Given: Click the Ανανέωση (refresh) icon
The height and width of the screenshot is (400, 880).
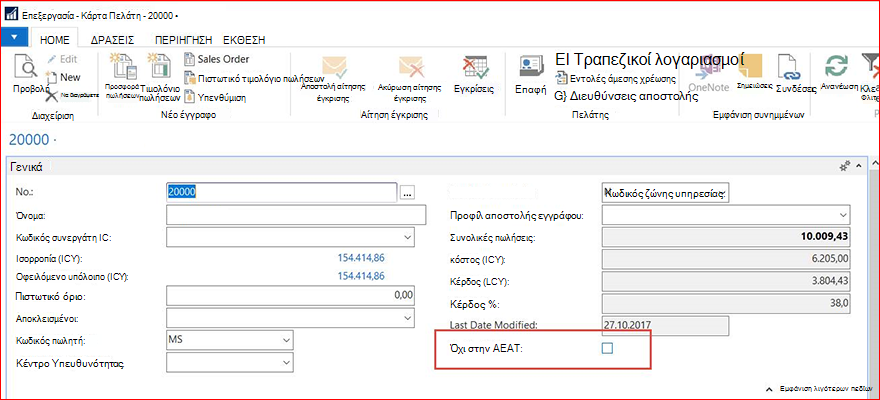Looking at the screenshot, I should point(836,67).
